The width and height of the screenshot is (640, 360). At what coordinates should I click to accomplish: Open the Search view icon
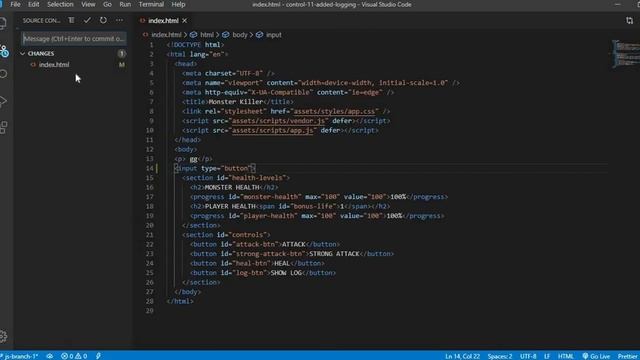tap(3, 74)
